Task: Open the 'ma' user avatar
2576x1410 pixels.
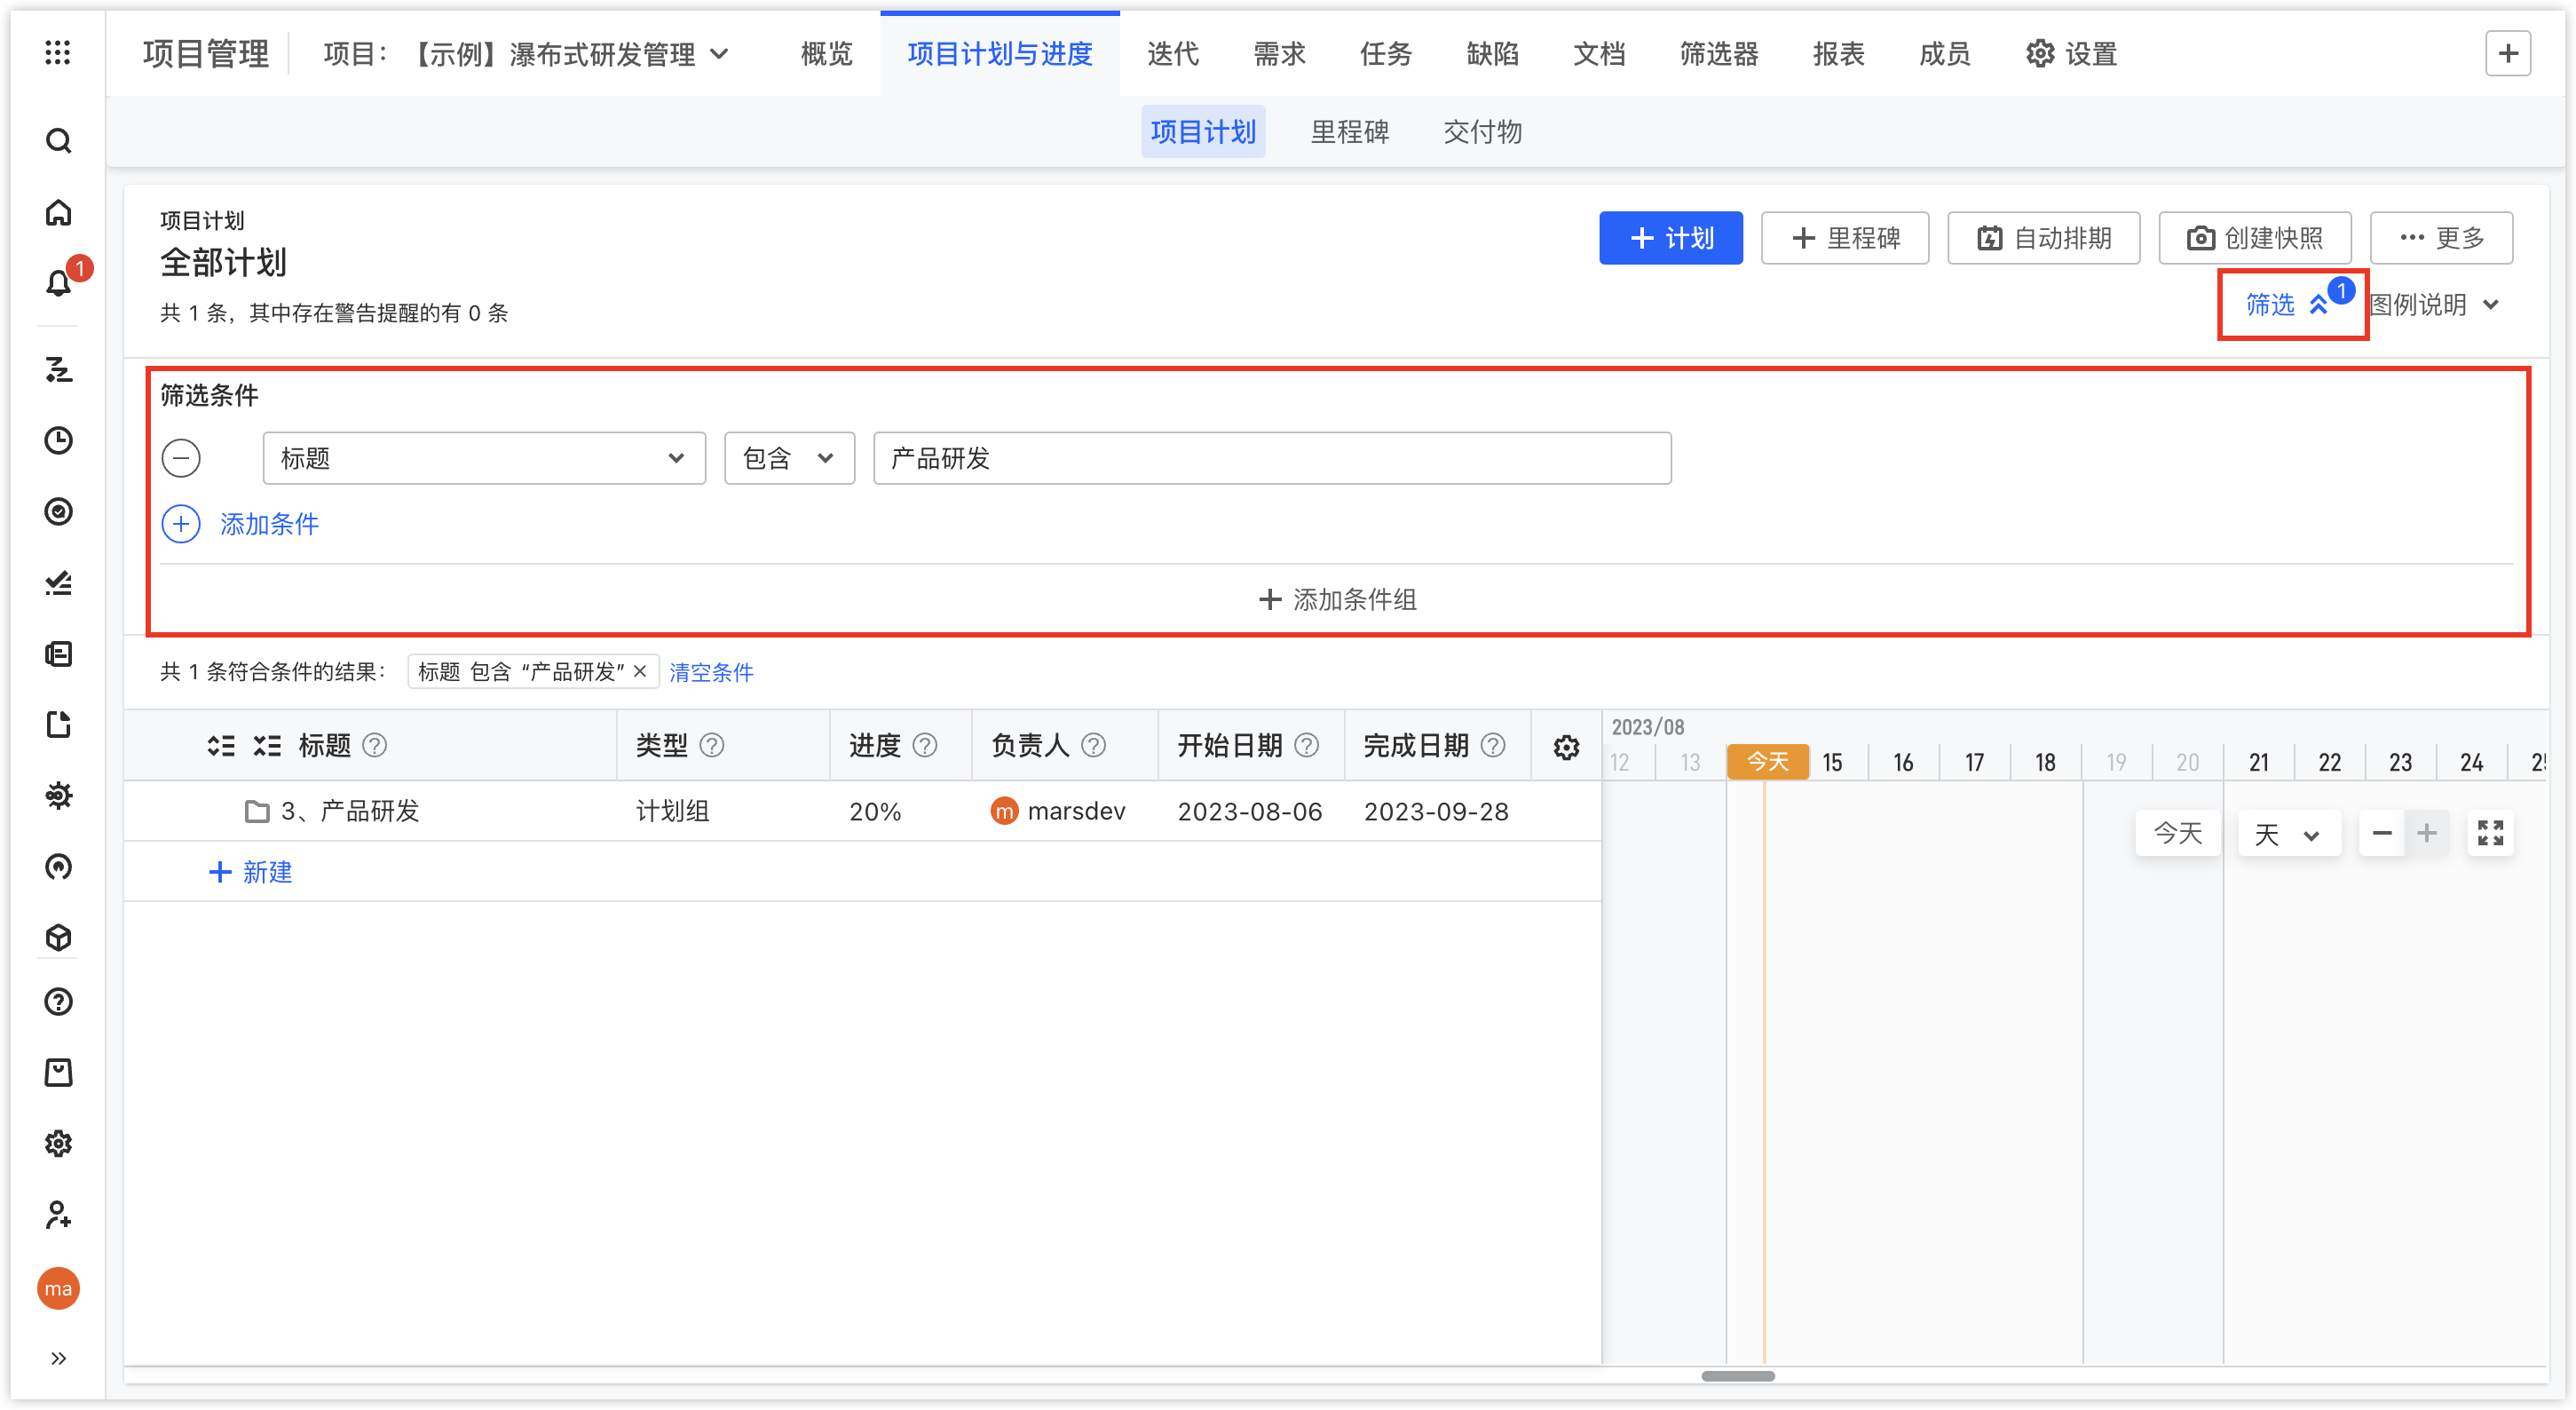Action: [x=58, y=1288]
